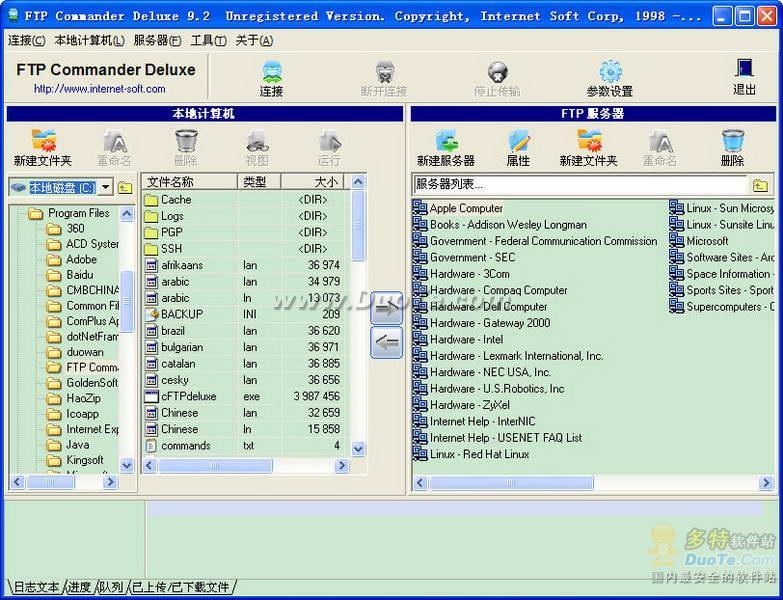This screenshot has height=600, width=783.
Task: Click the 运行 run icon
Action: [329, 148]
